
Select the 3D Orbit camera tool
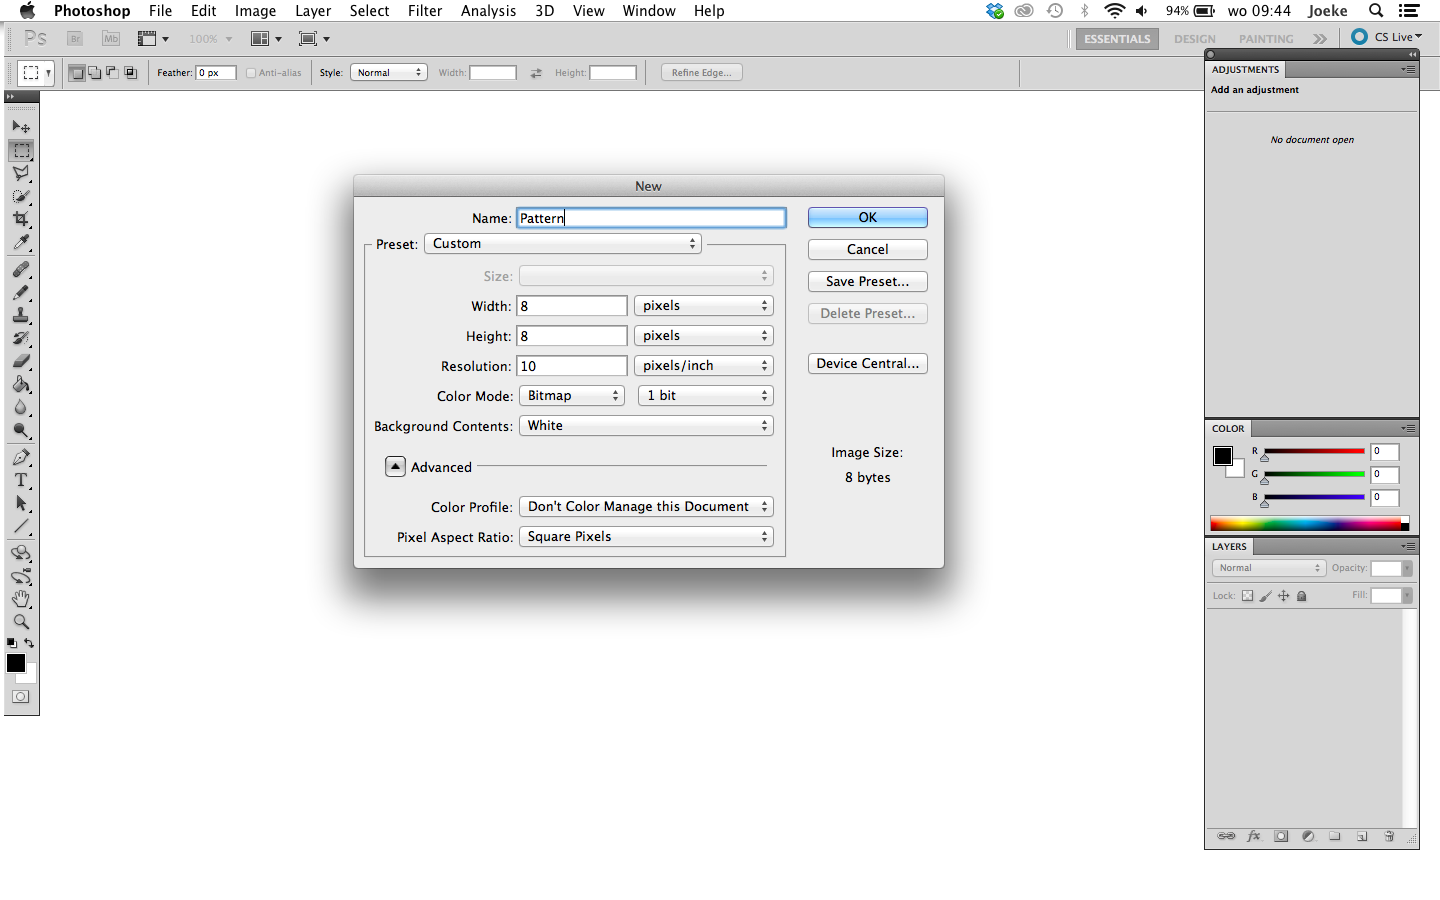click(21, 576)
